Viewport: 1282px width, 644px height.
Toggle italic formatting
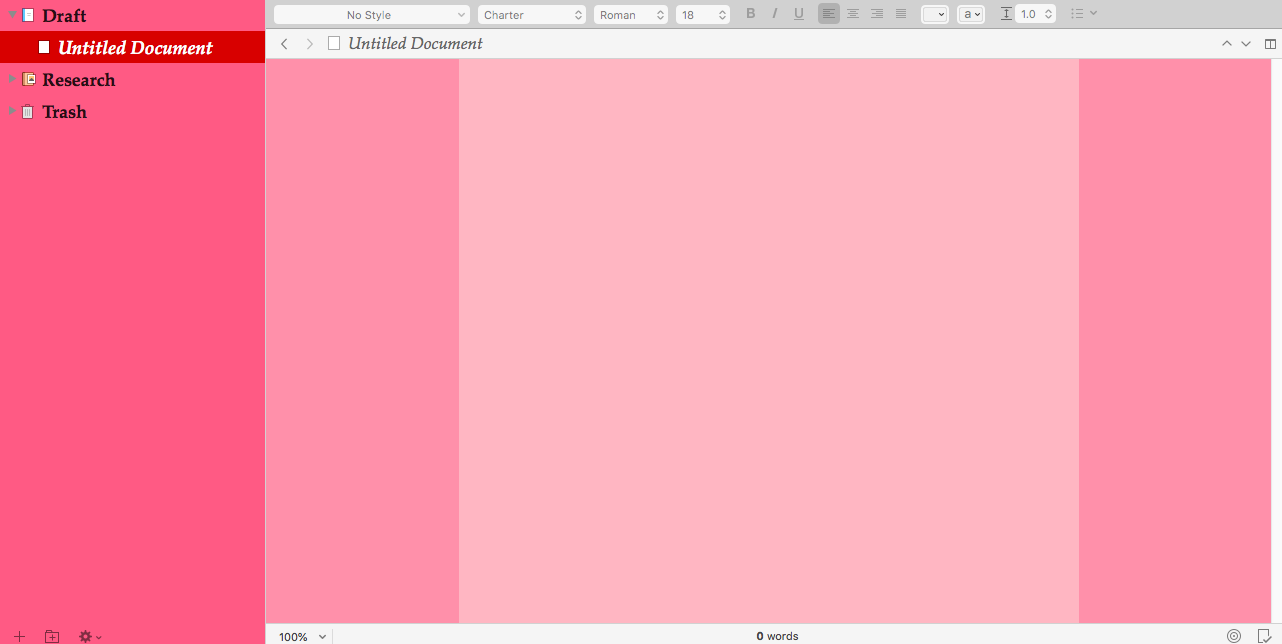[x=774, y=14]
